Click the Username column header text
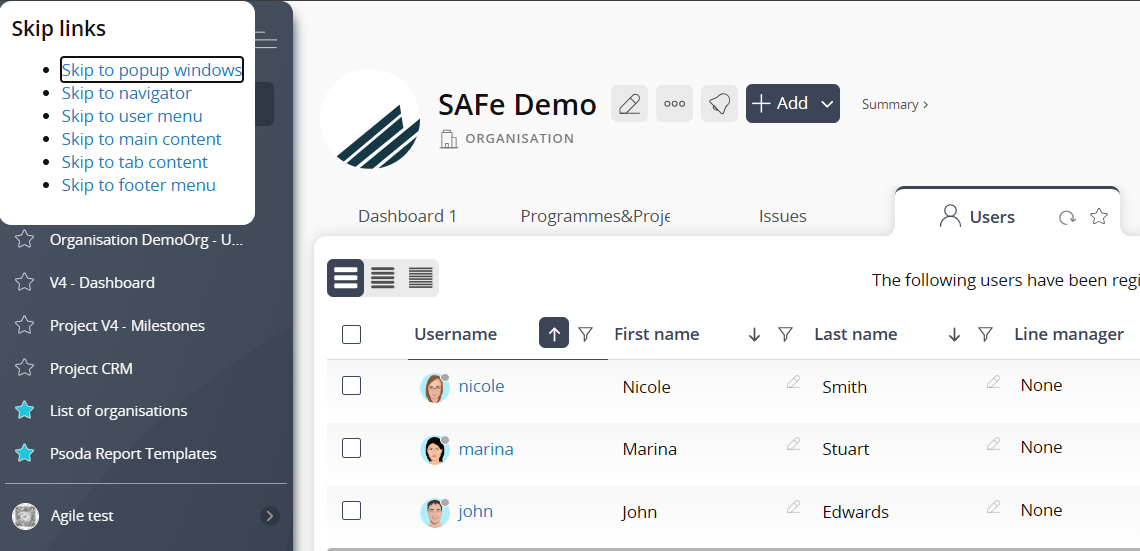1140x551 pixels. (455, 334)
